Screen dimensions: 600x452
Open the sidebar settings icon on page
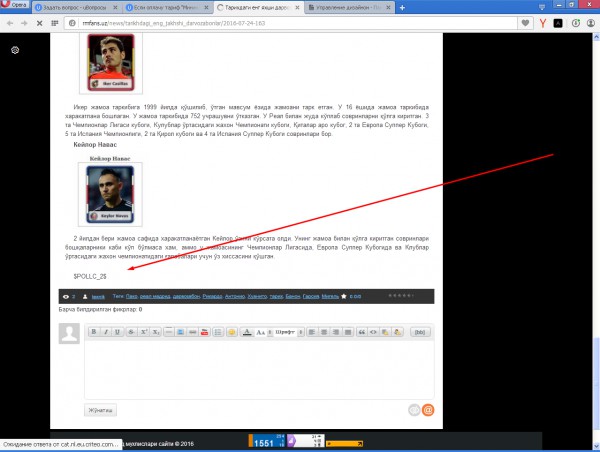pos(15,50)
